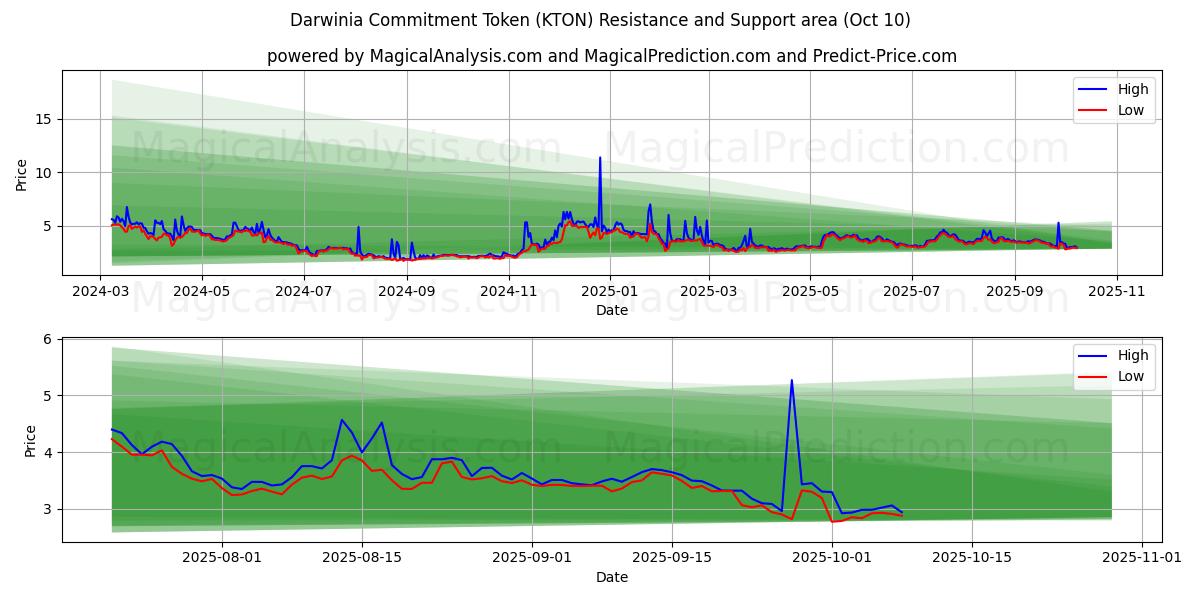The width and height of the screenshot is (1200, 600).
Task: Click the Price y-axis label of bottom chart
Action: (30, 440)
